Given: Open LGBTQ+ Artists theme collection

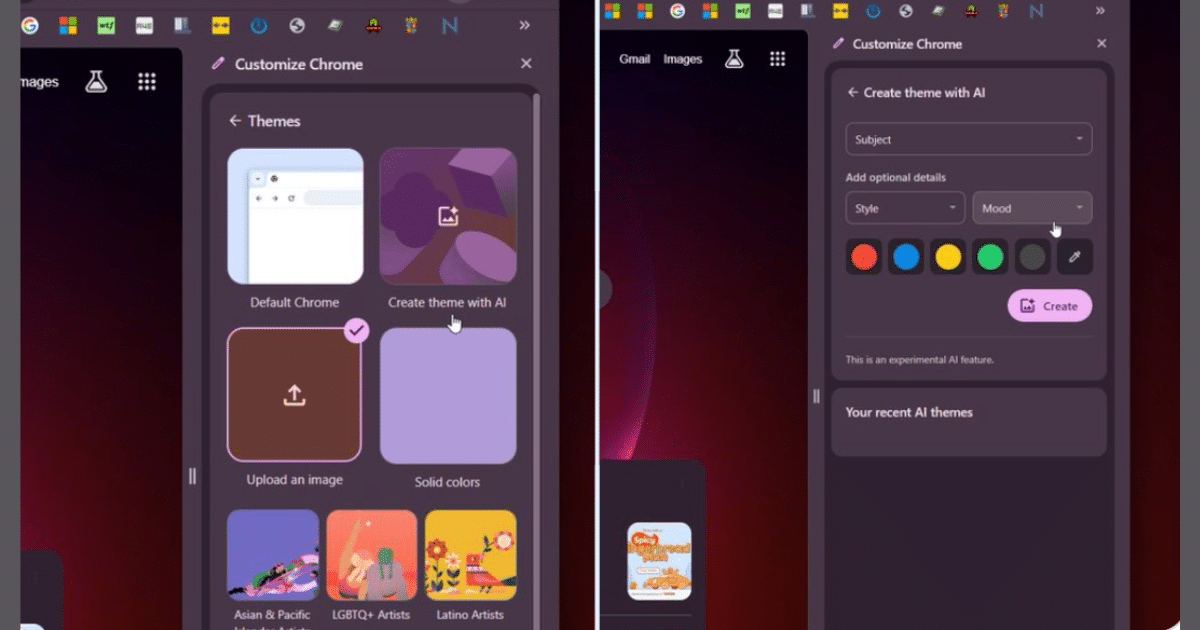Looking at the screenshot, I should point(371,555).
